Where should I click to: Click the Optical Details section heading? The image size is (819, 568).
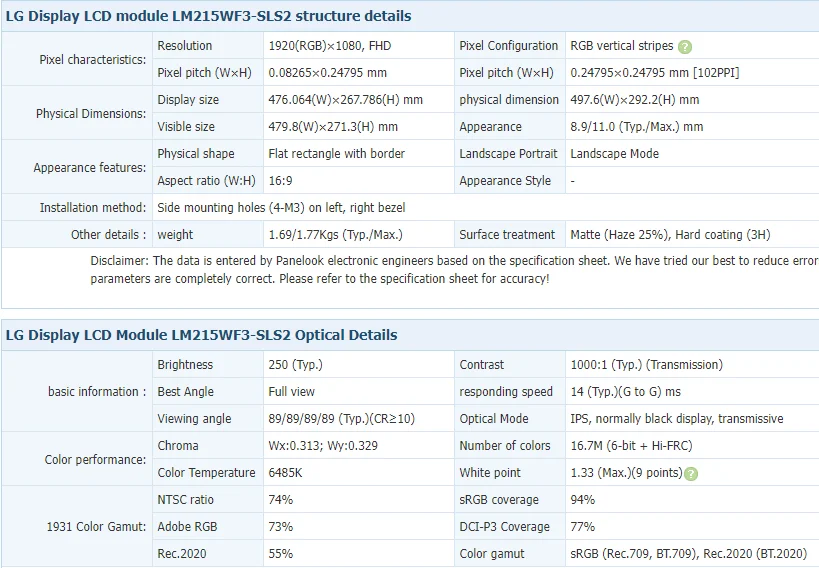pos(202,335)
